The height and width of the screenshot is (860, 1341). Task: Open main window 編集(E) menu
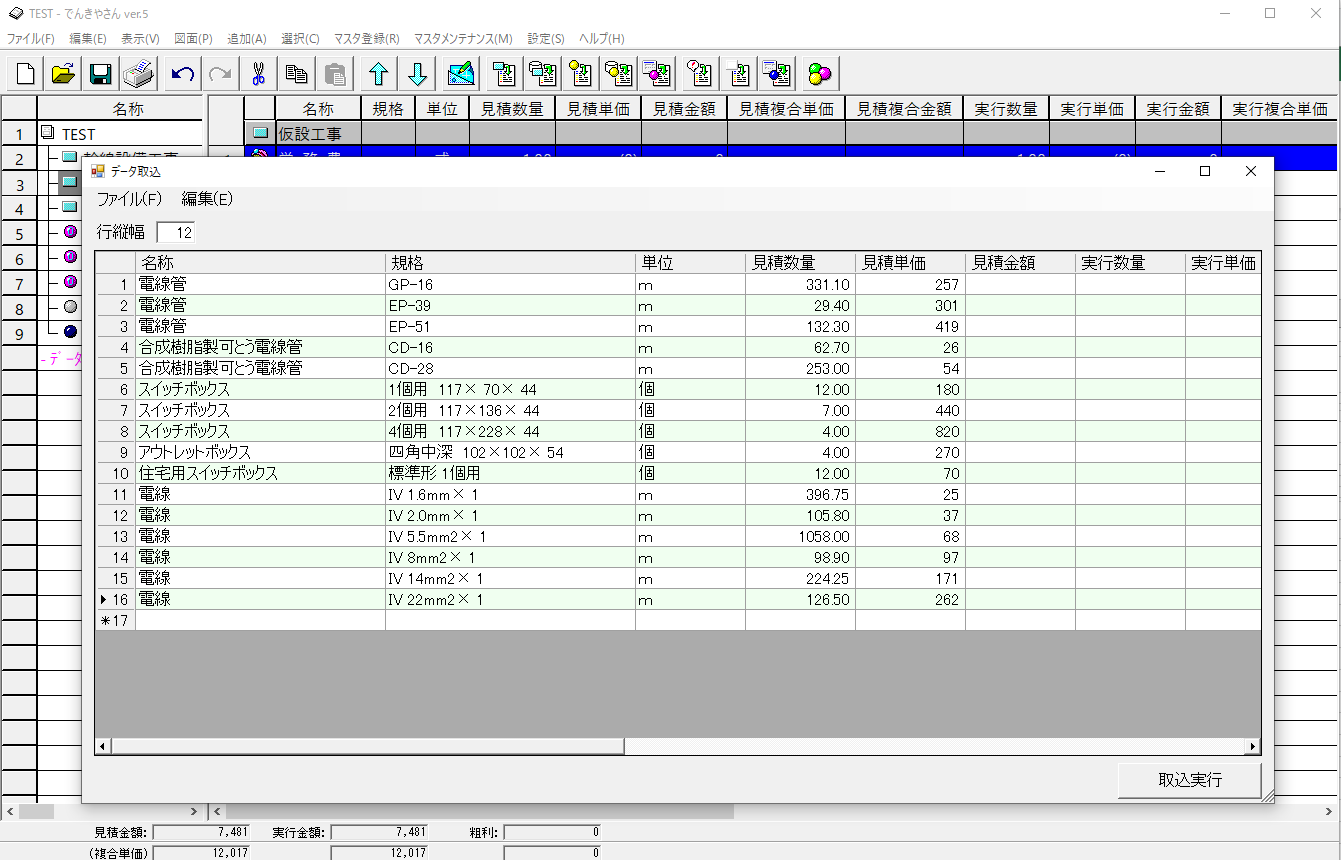point(88,39)
